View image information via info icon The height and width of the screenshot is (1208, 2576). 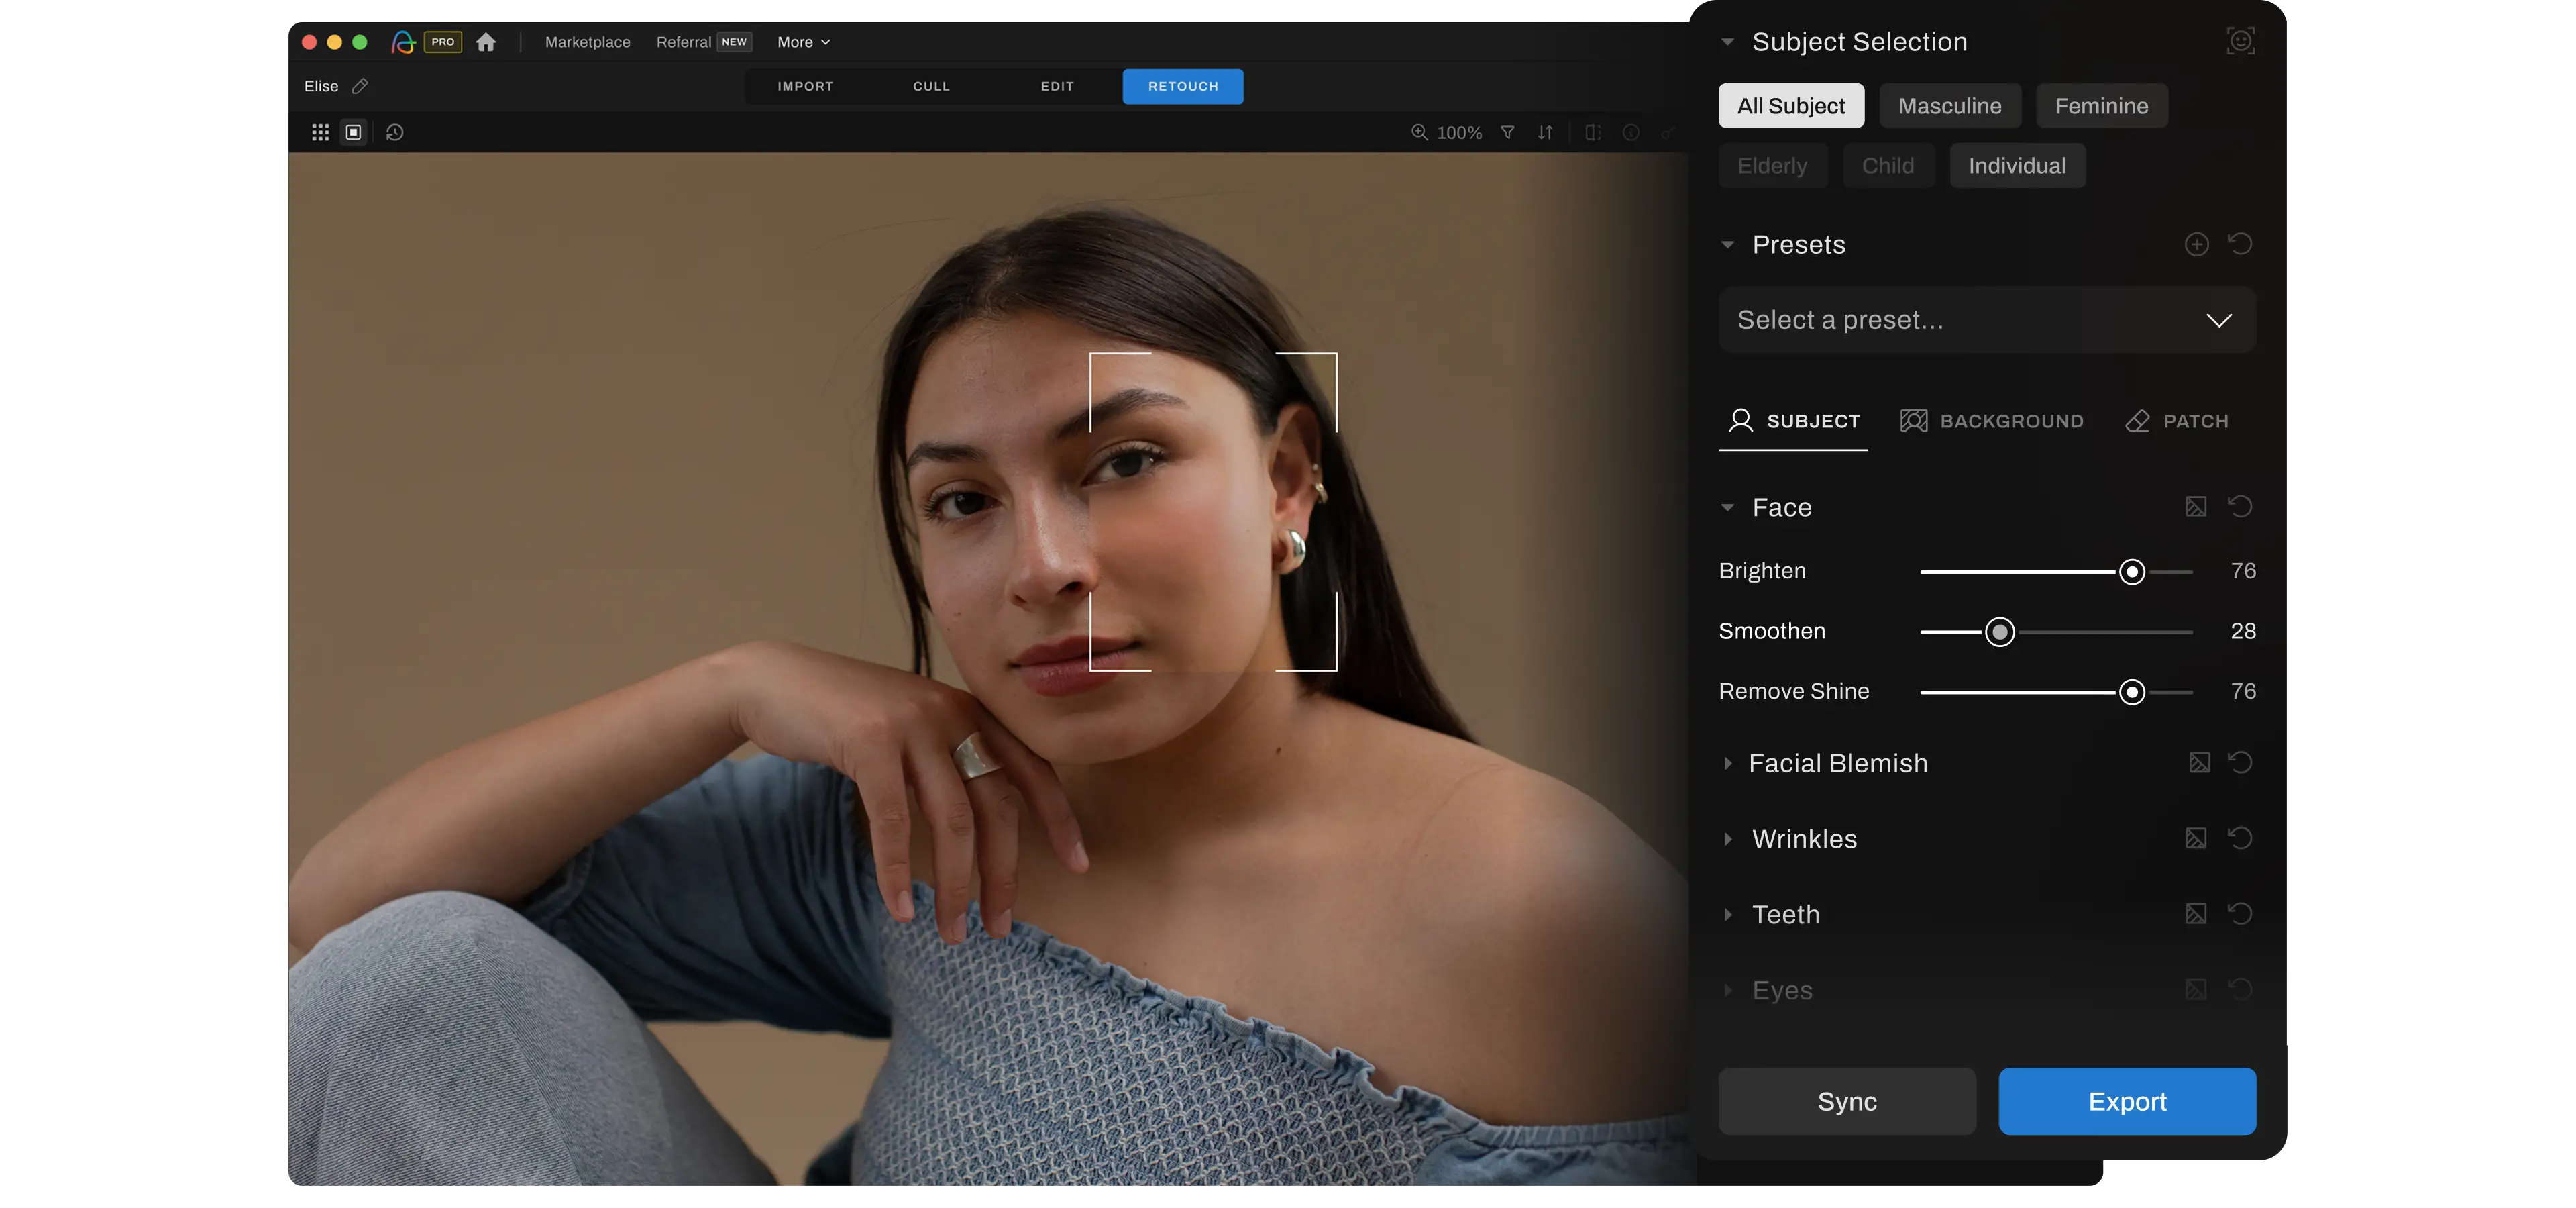(x=1630, y=133)
